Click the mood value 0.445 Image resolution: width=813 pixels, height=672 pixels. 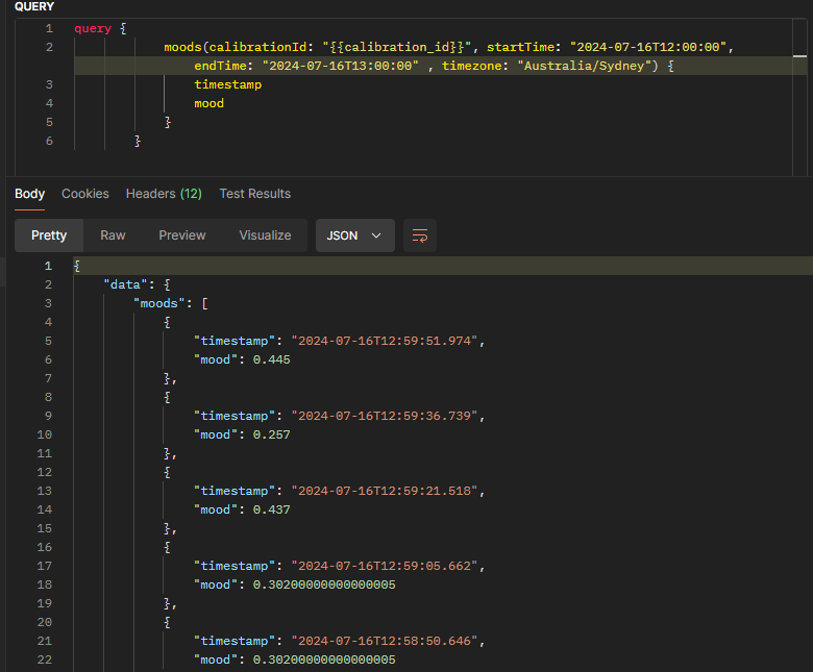[272, 360]
